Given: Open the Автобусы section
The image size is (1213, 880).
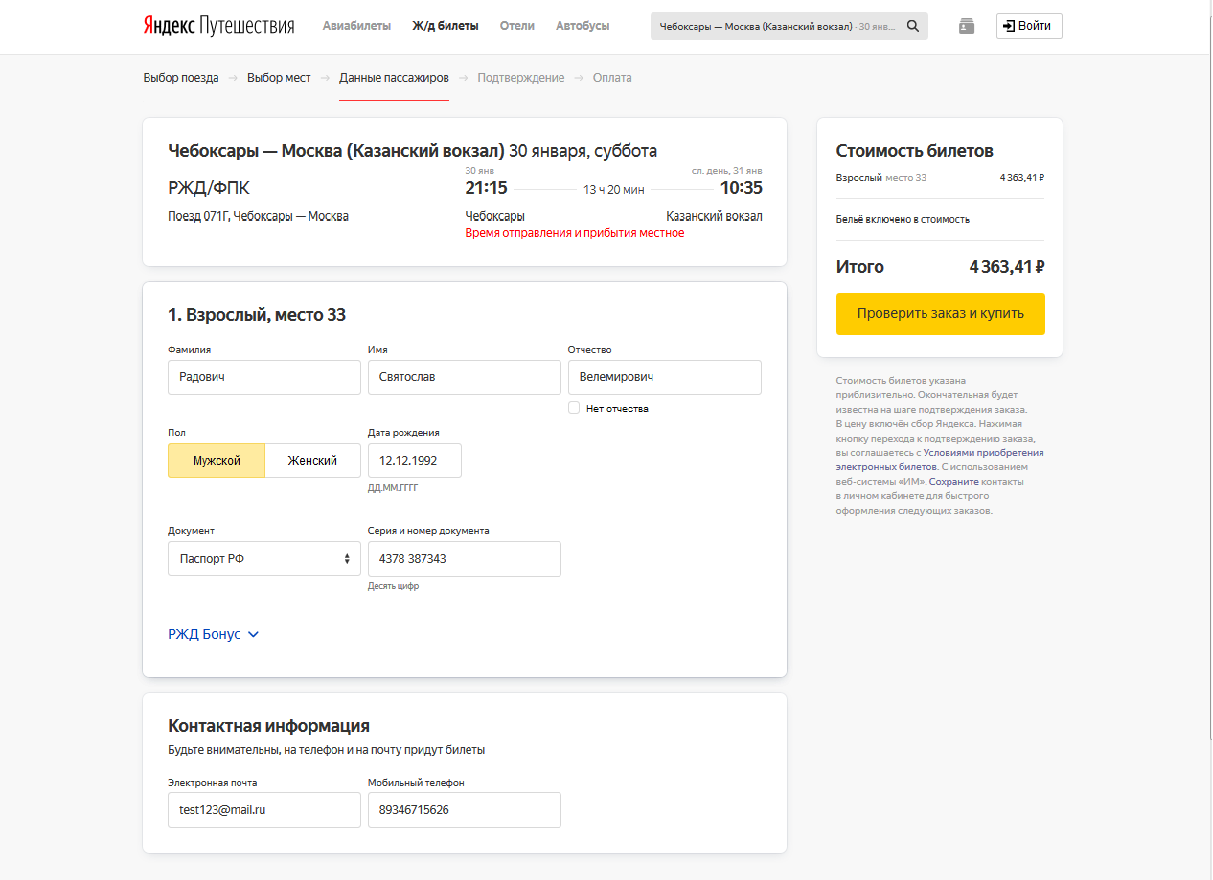Looking at the screenshot, I should click(583, 26).
